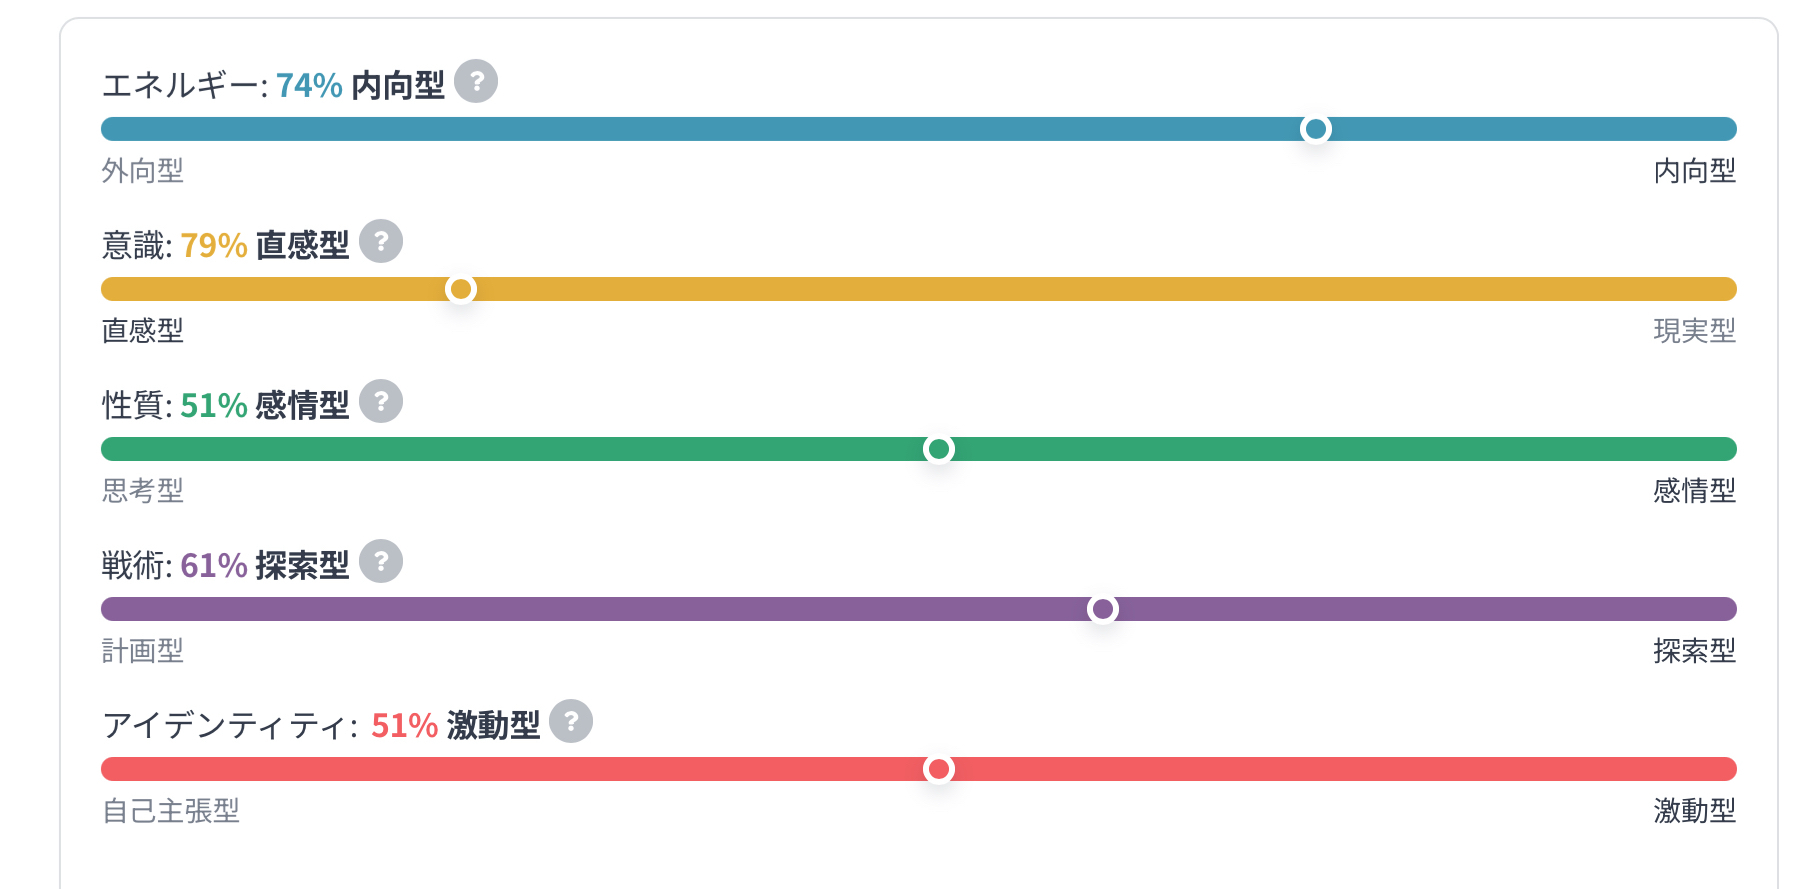The height and width of the screenshot is (889, 1794).
Task: Click the 74% value in the エネルギー heading
Action: click(309, 86)
